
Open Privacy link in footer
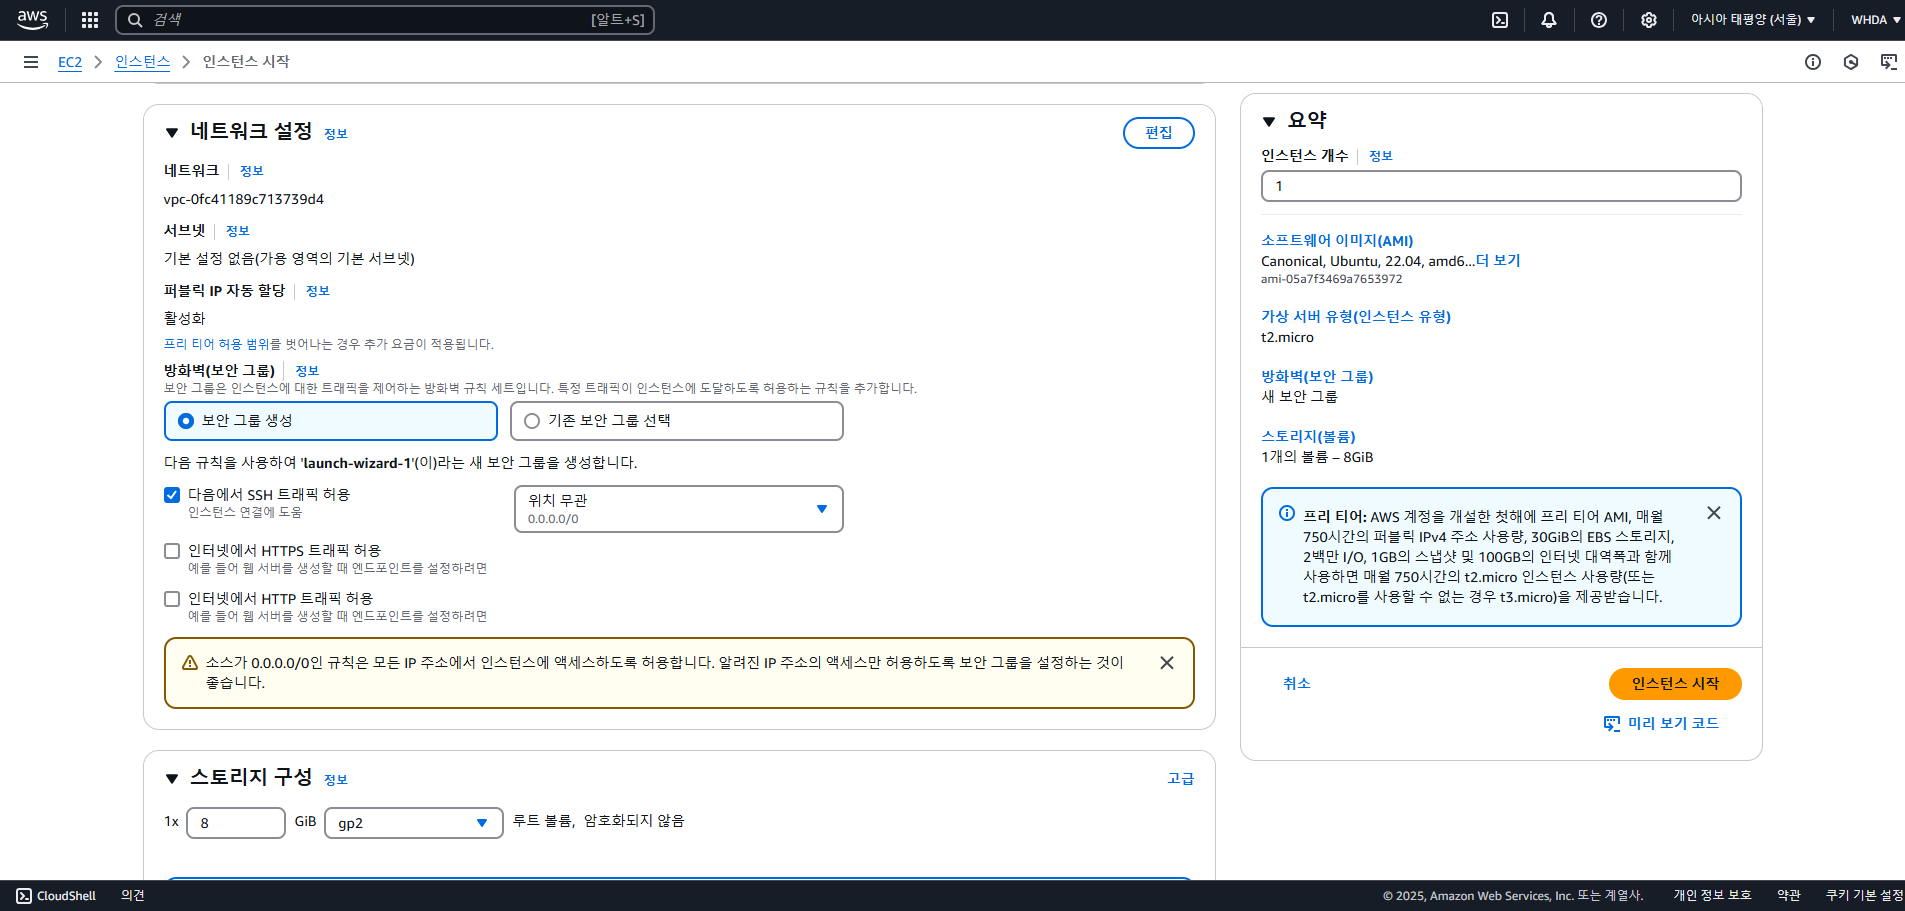[x=1713, y=896]
